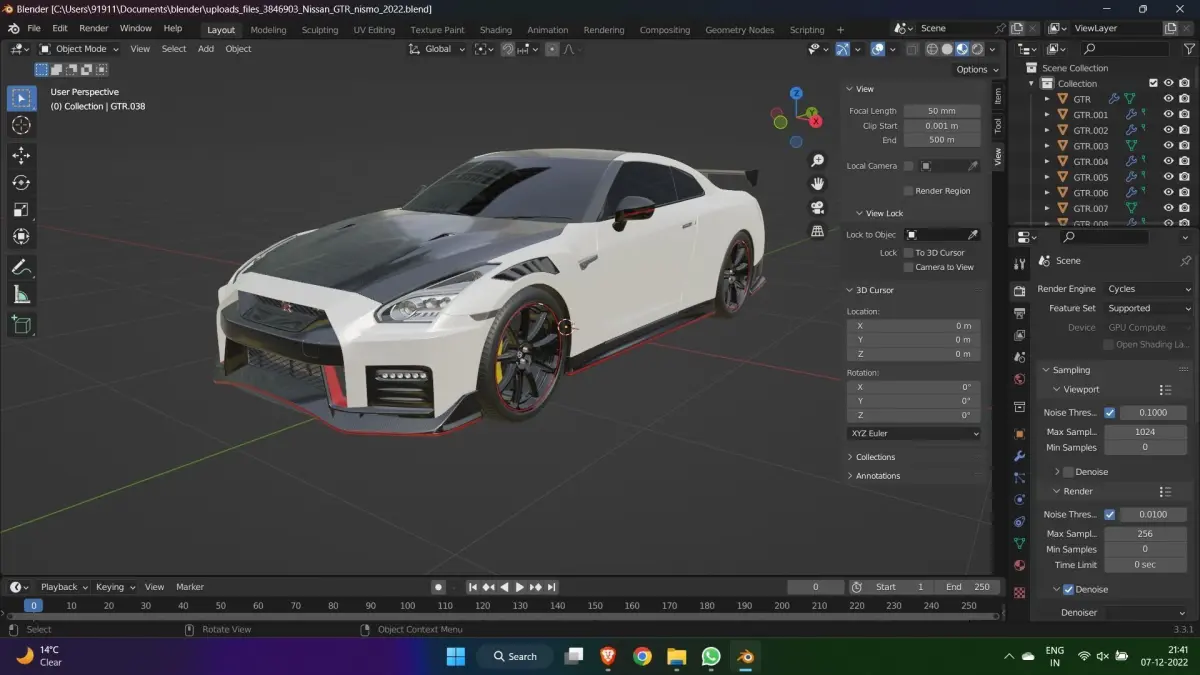Select the Move tool

tap(22, 155)
